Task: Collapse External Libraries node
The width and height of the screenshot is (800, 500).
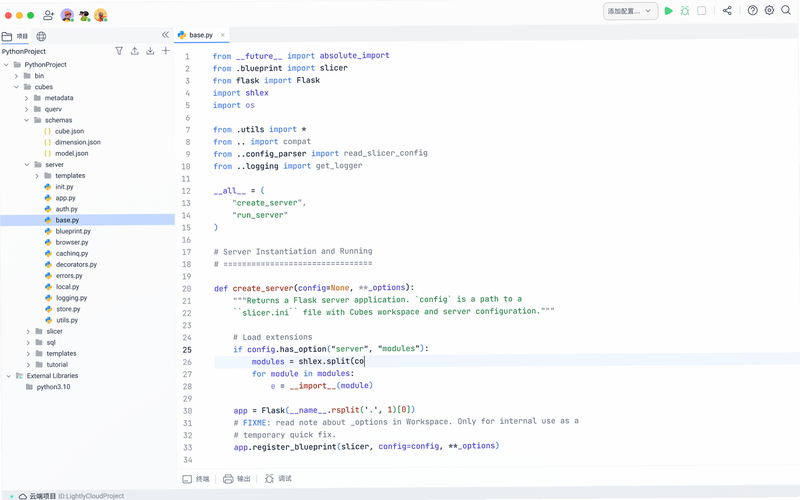Action: click(x=8, y=376)
